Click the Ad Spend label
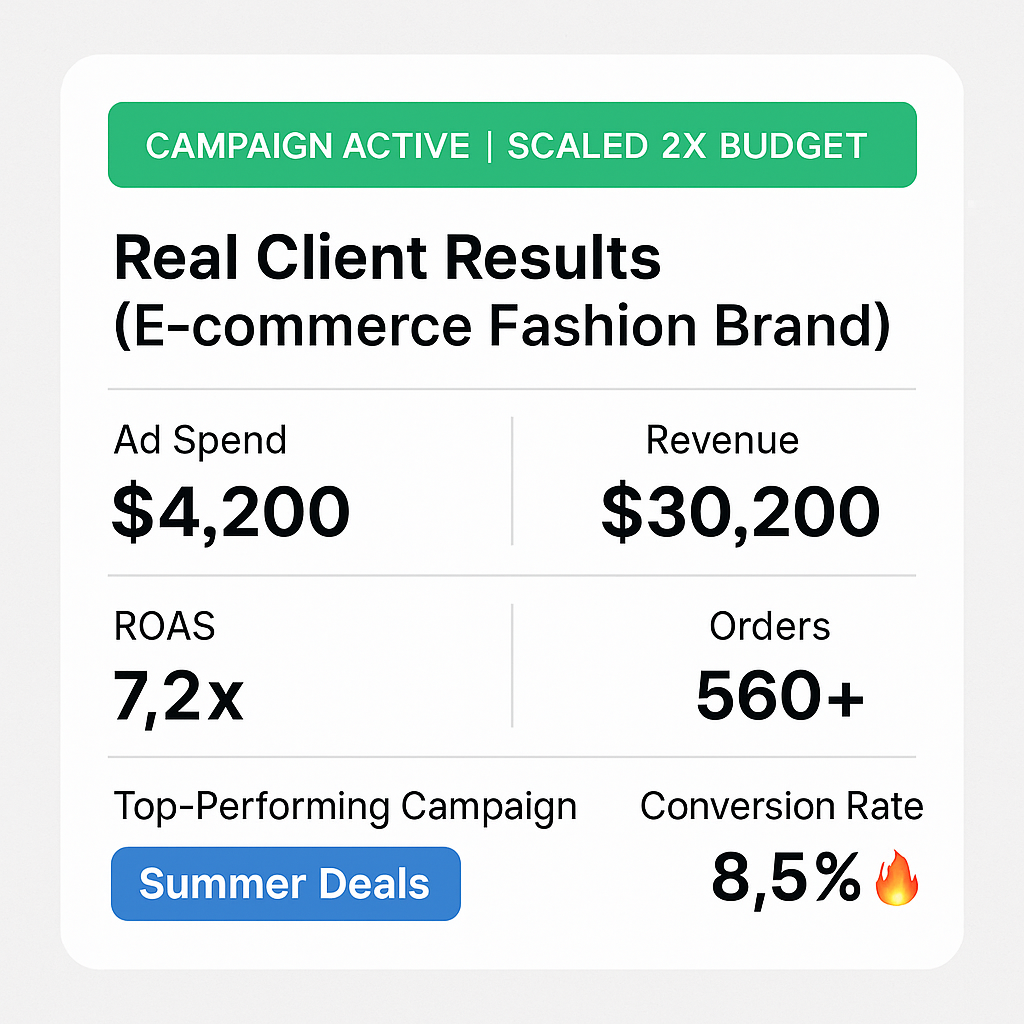This screenshot has height=1024, width=1024. [x=200, y=440]
